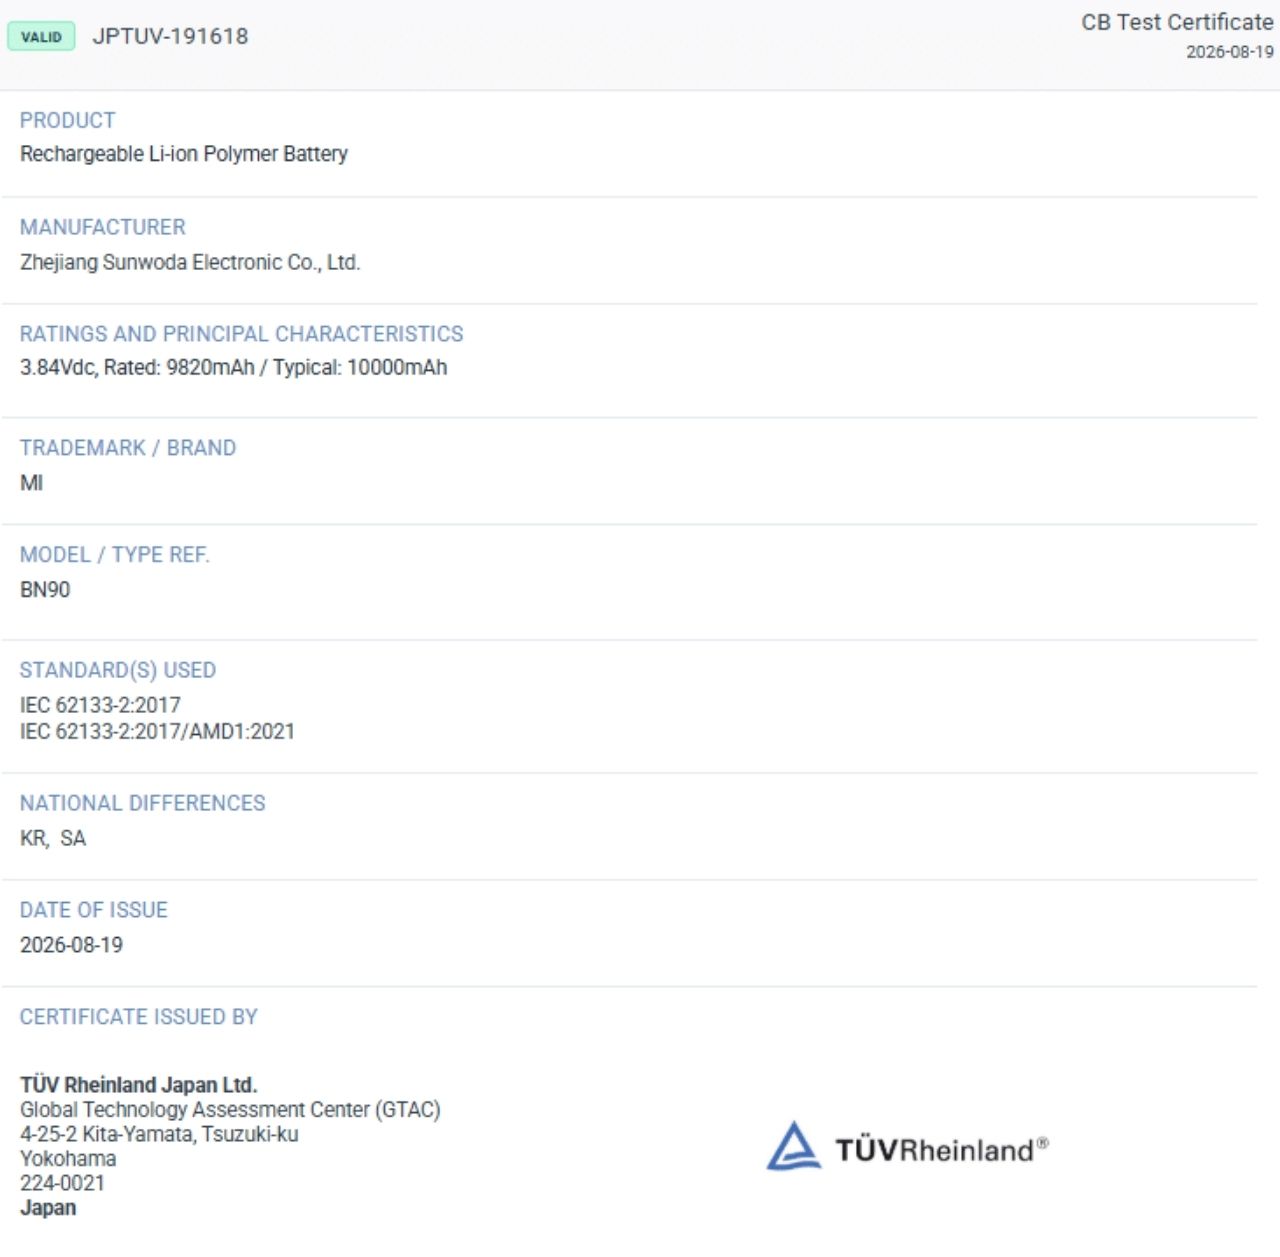Select Global Technology Assessment Center (GTAC) line
The height and width of the screenshot is (1257, 1280).
tap(230, 1110)
